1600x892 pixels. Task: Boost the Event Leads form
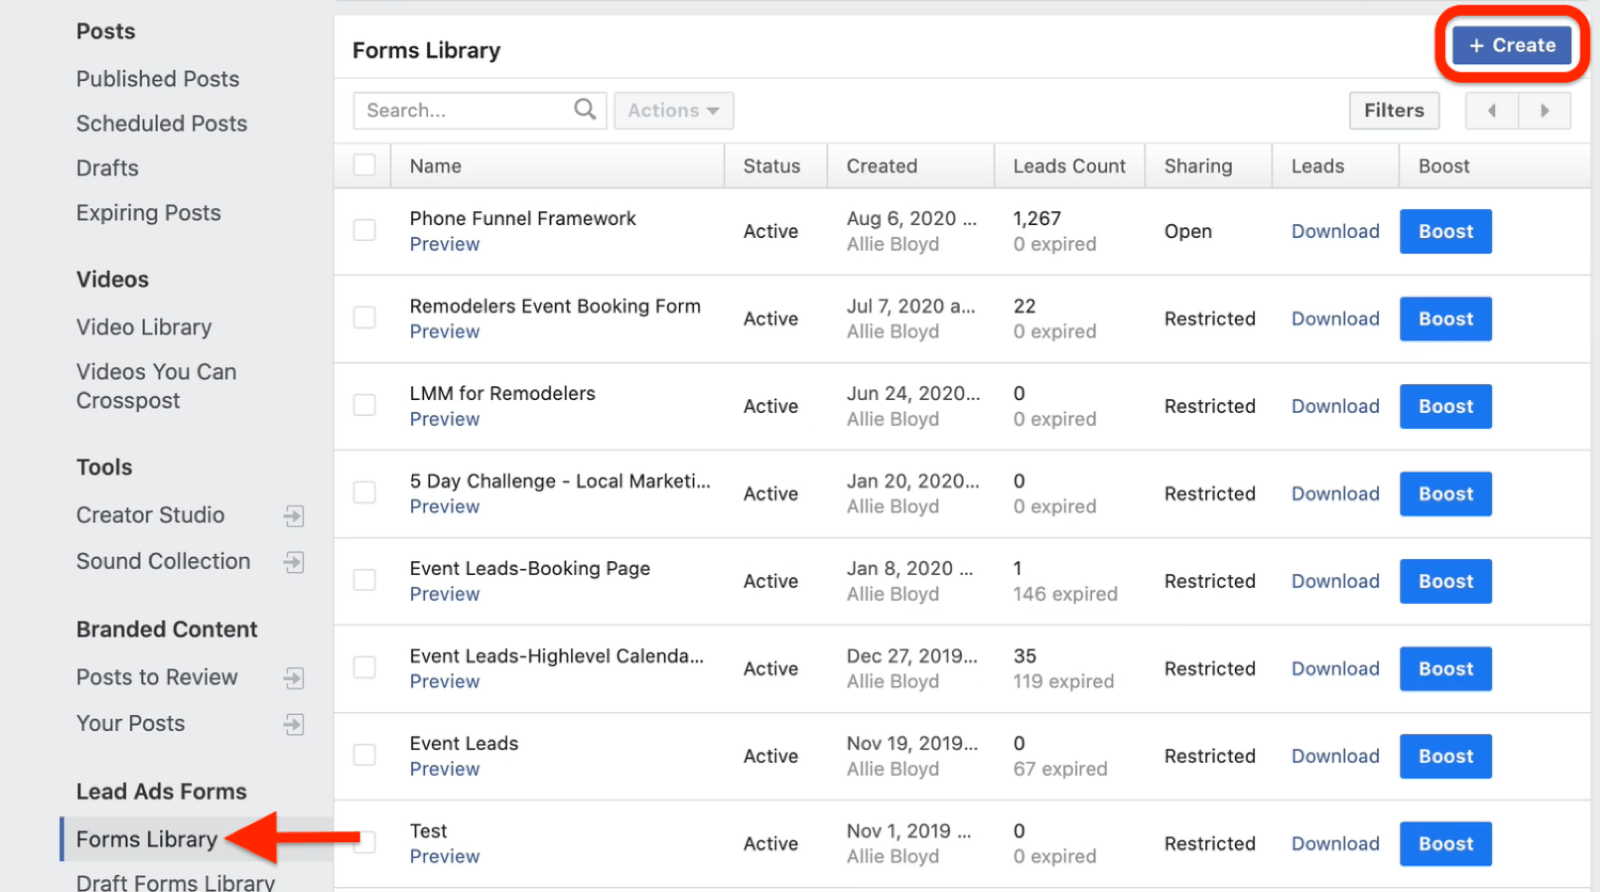pos(1445,756)
